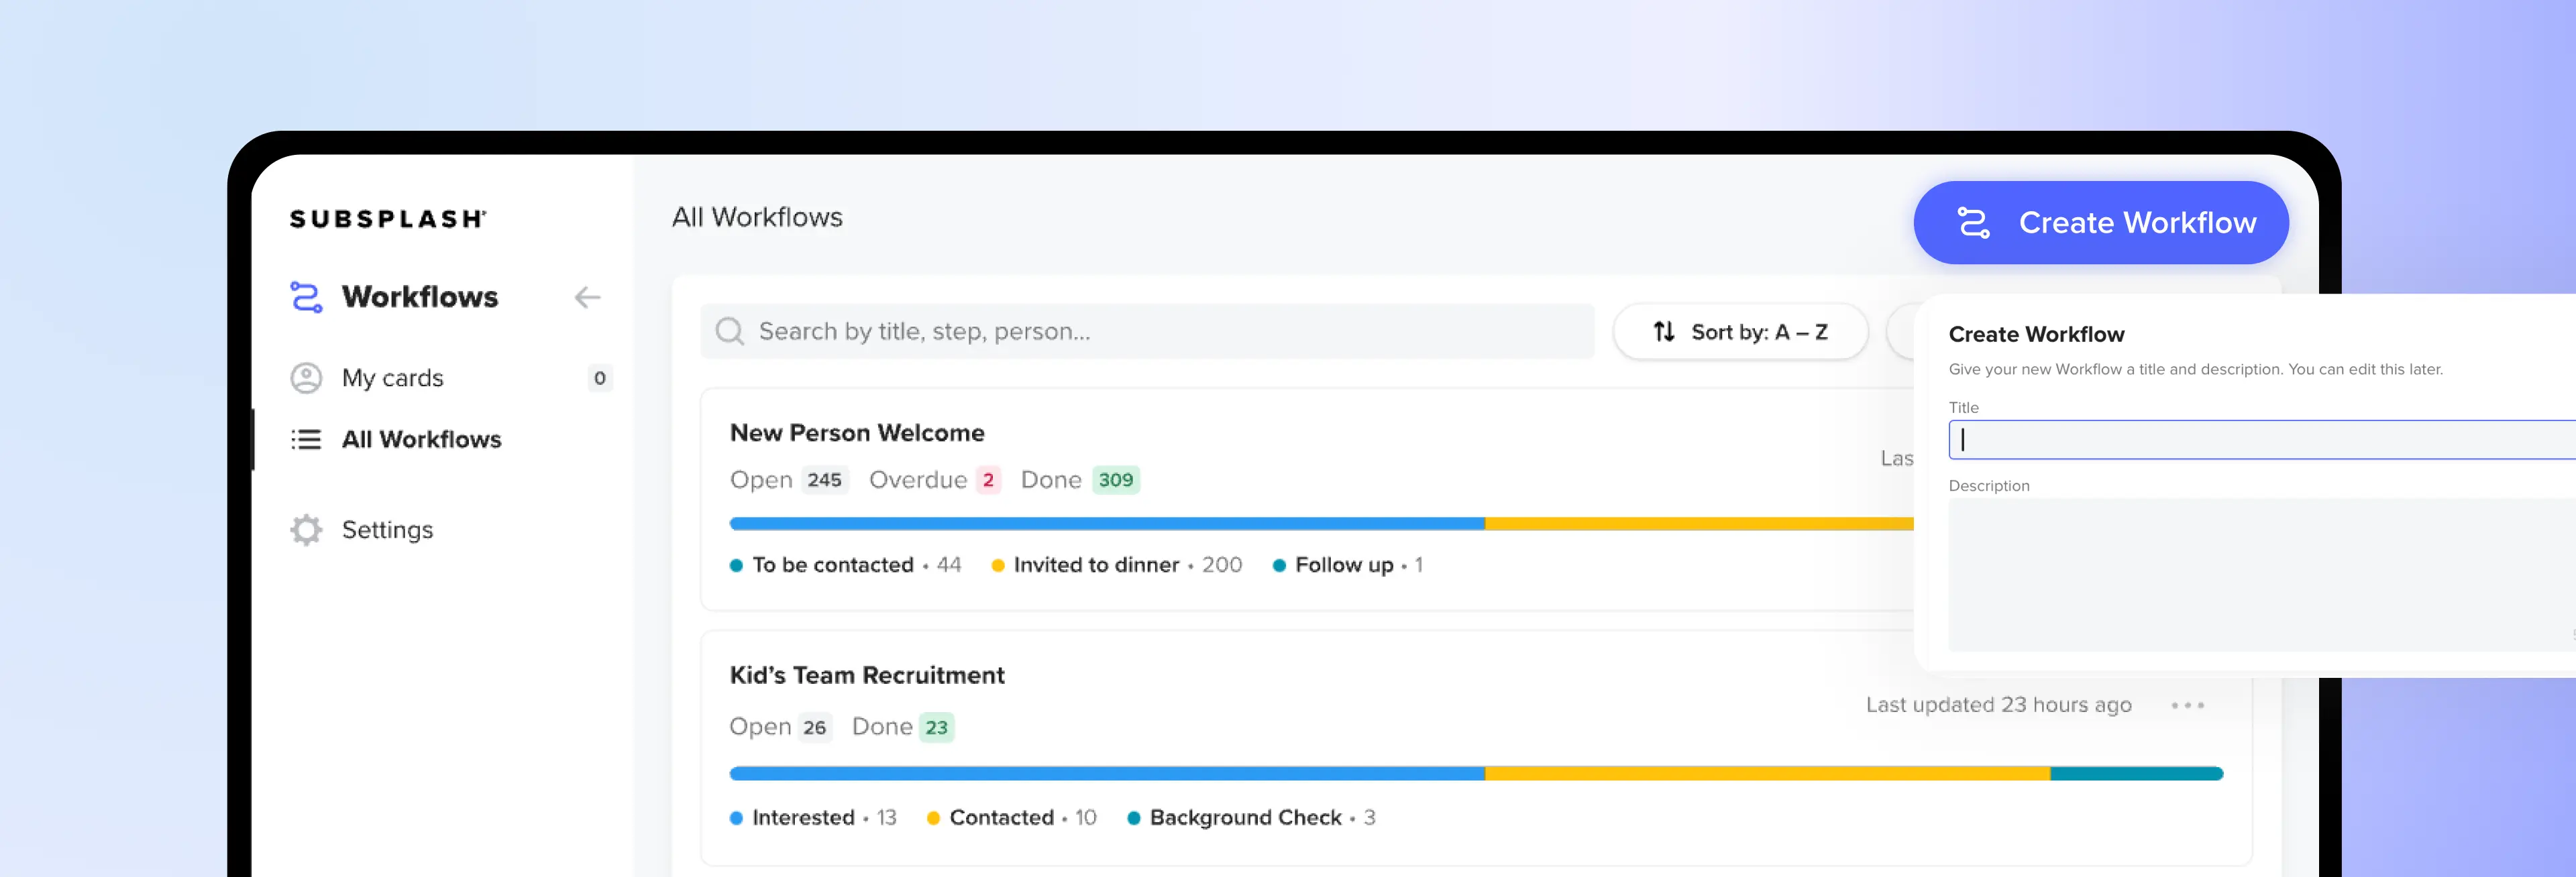Open the New Person Welcome workflow
The height and width of the screenshot is (877, 2576).
pos(857,433)
